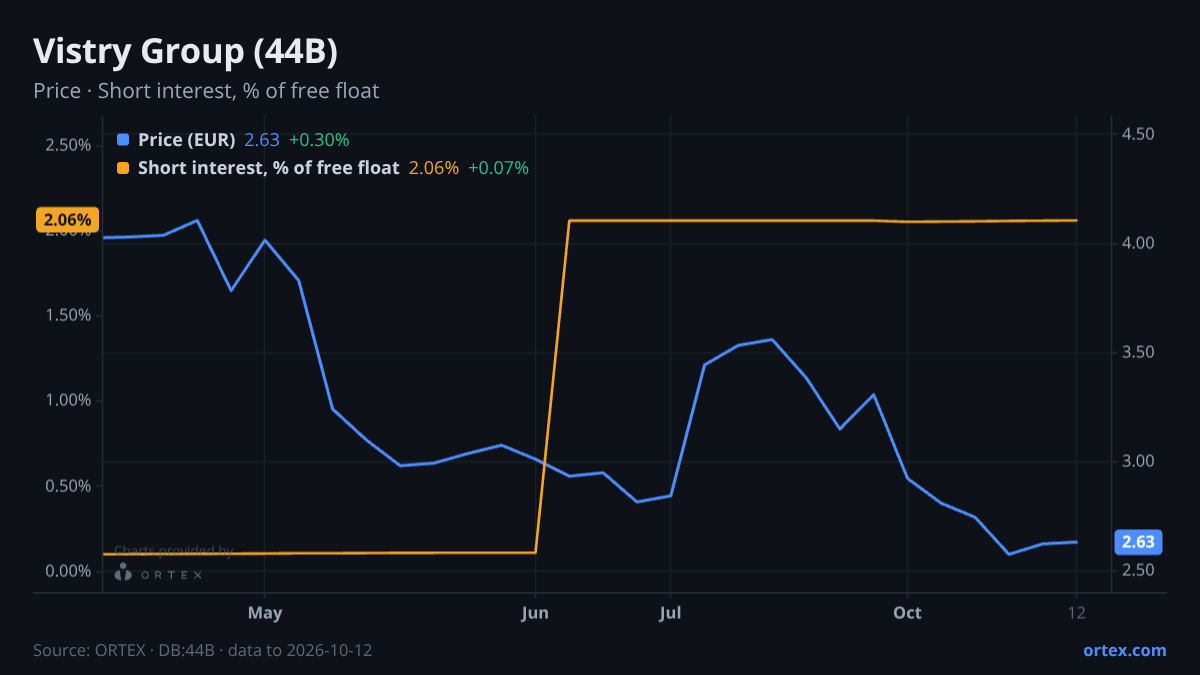Click the 3.50 right axis label
Screen dimensions: 1200x675
pos(1138,352)
